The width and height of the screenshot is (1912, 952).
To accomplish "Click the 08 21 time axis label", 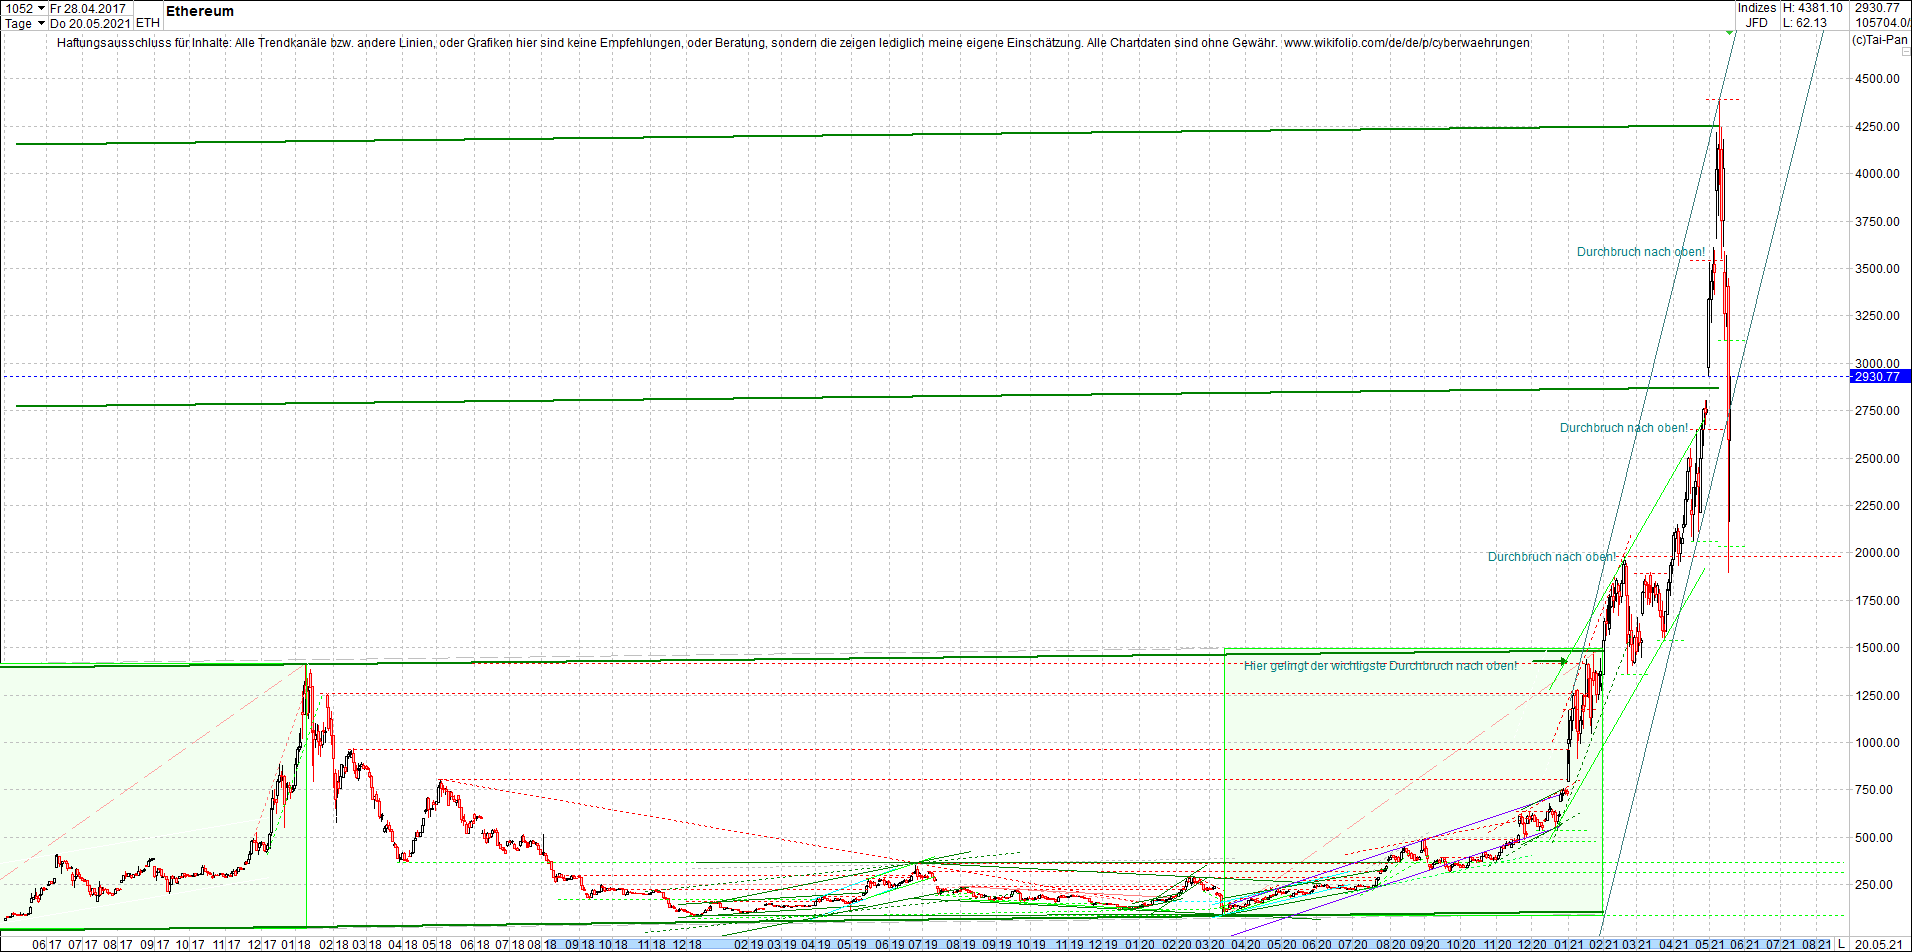I will [1816, 945].
